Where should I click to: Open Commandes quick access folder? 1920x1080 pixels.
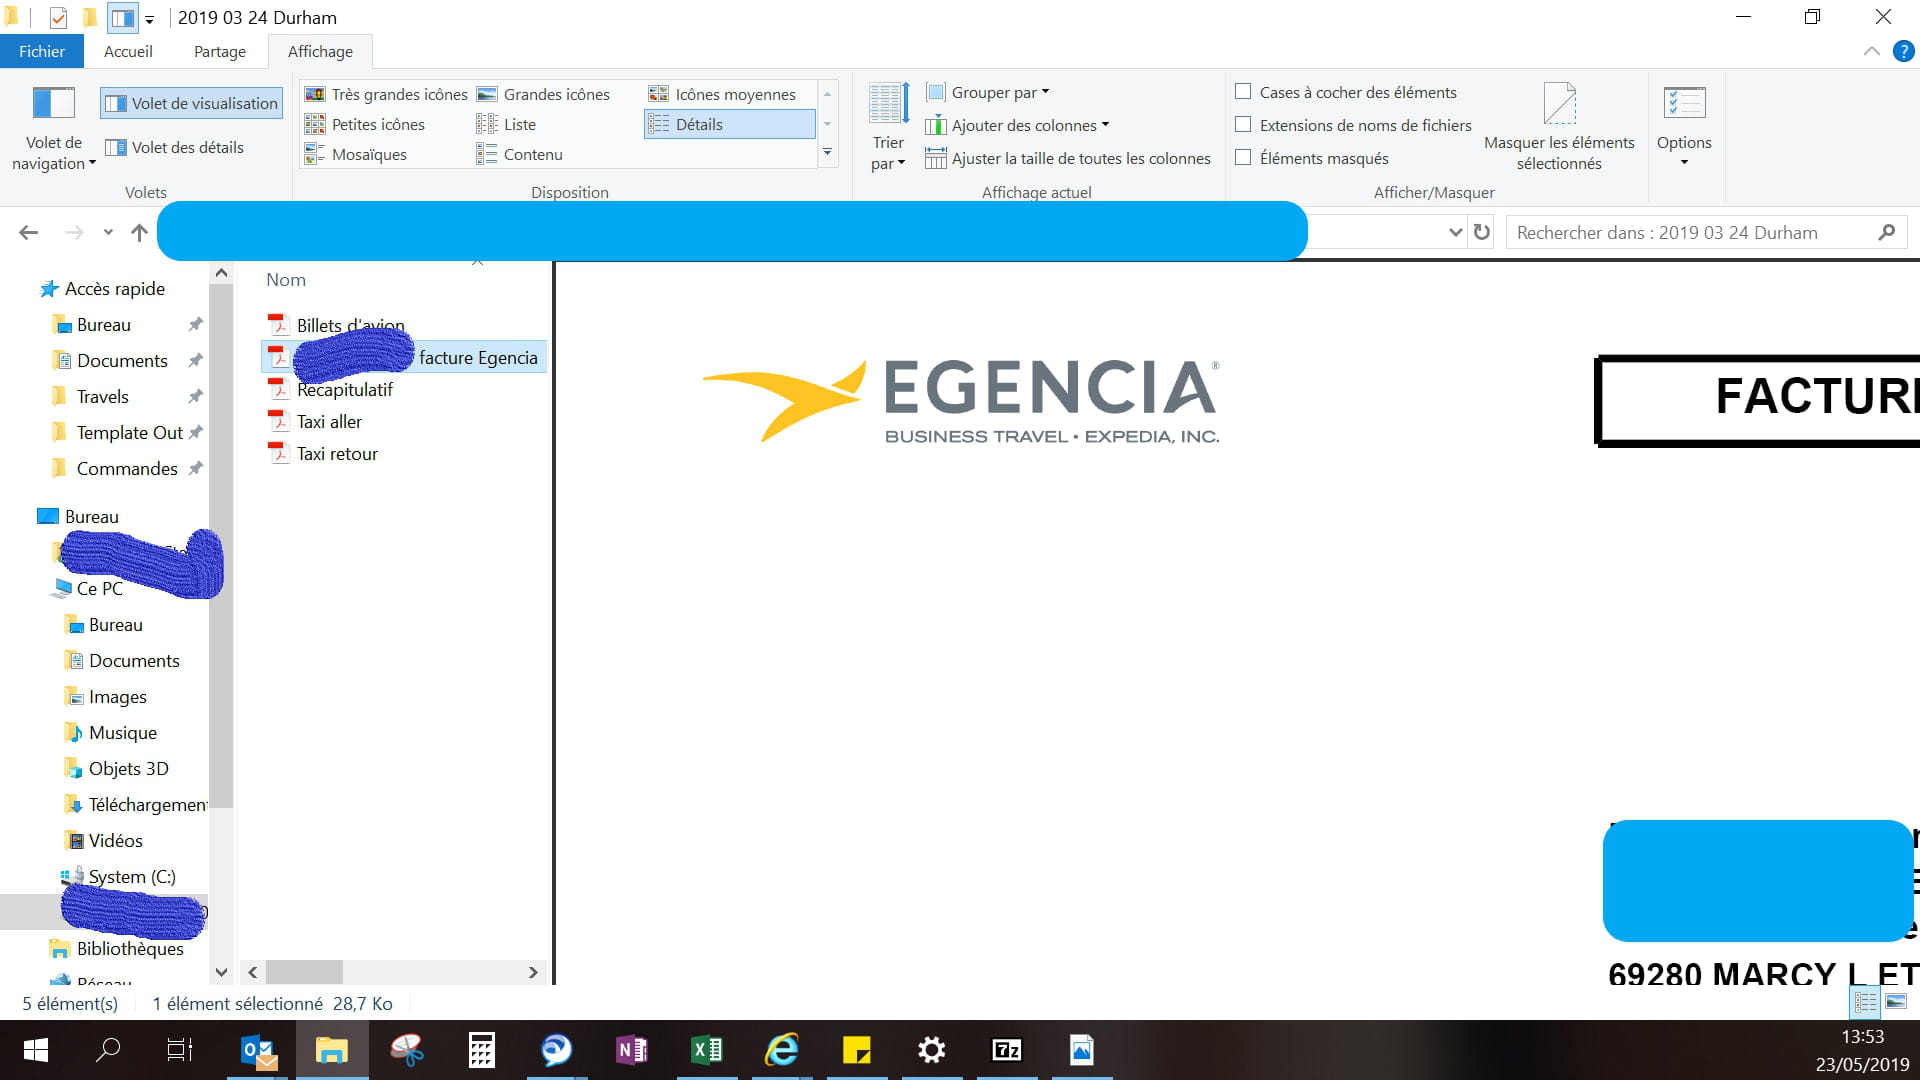(127, 468)
